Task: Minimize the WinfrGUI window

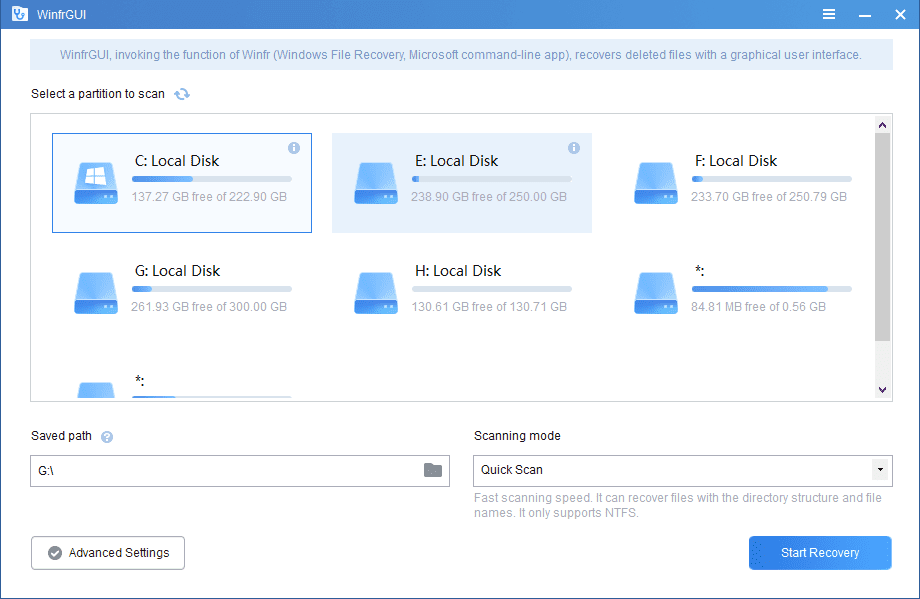Action: coord(864,15)
